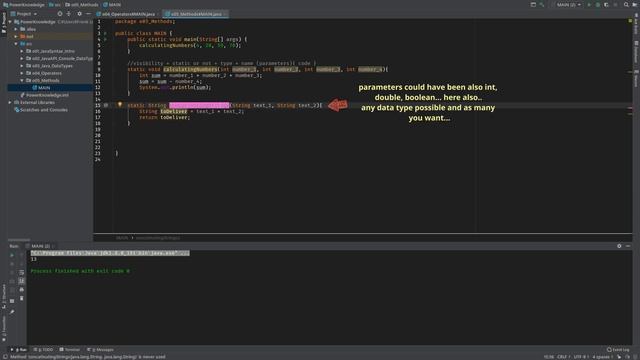
Task: Open the Event Log
Action: (x=618, y=350)
